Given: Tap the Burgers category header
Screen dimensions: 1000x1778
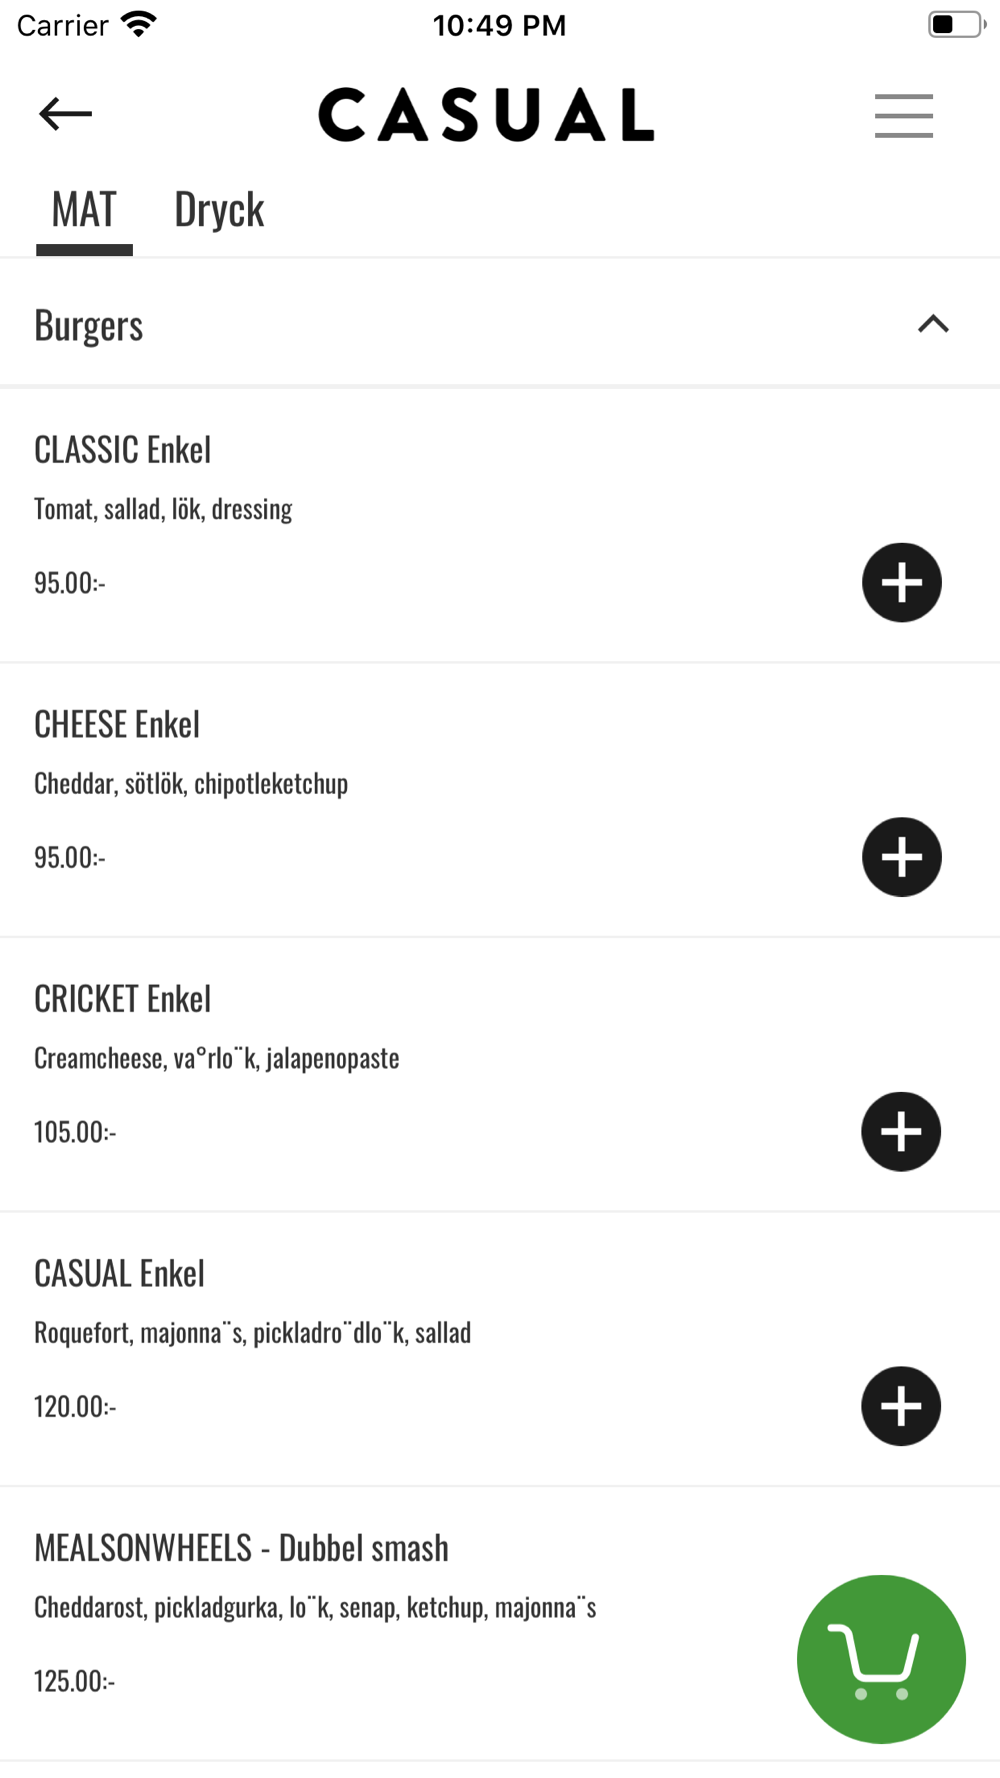Looking at the screenshot, I should 89,326.
